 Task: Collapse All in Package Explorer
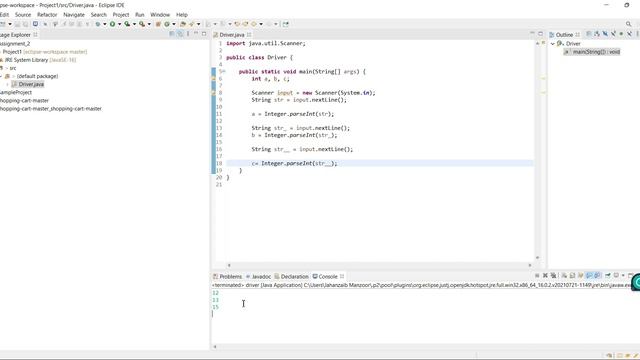pyautogui.click(x=172, y=34)
